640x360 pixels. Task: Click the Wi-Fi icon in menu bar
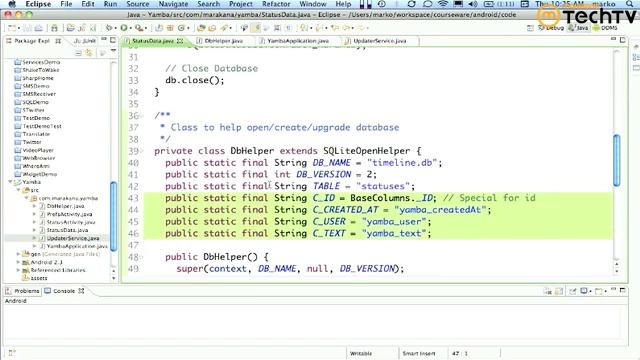point(442,4)
